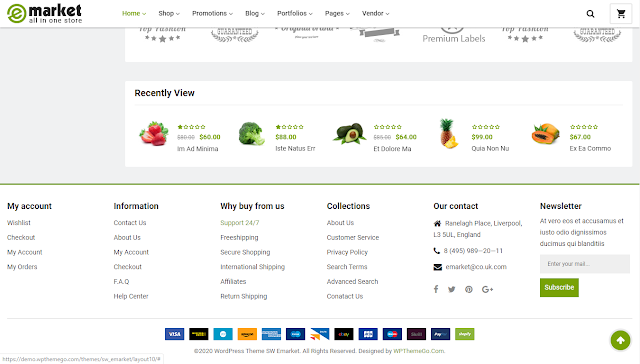Open Et Dolore Ma product link
Screen dimensions: 640x364
click(392, 149)
